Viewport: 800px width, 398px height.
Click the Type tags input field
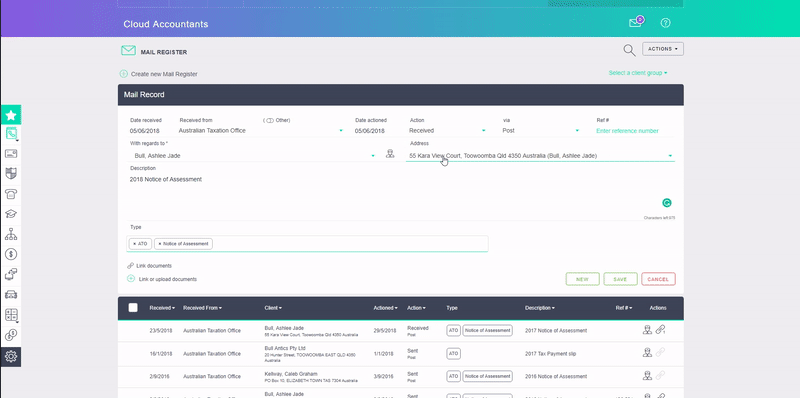307,244
